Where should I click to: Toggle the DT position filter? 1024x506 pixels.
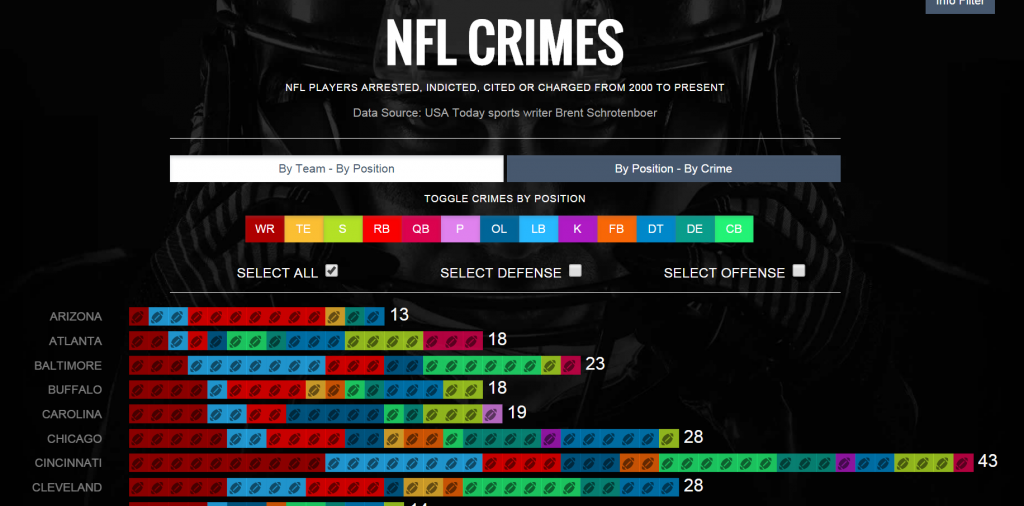pyautogui.click(x=656, y=229)
